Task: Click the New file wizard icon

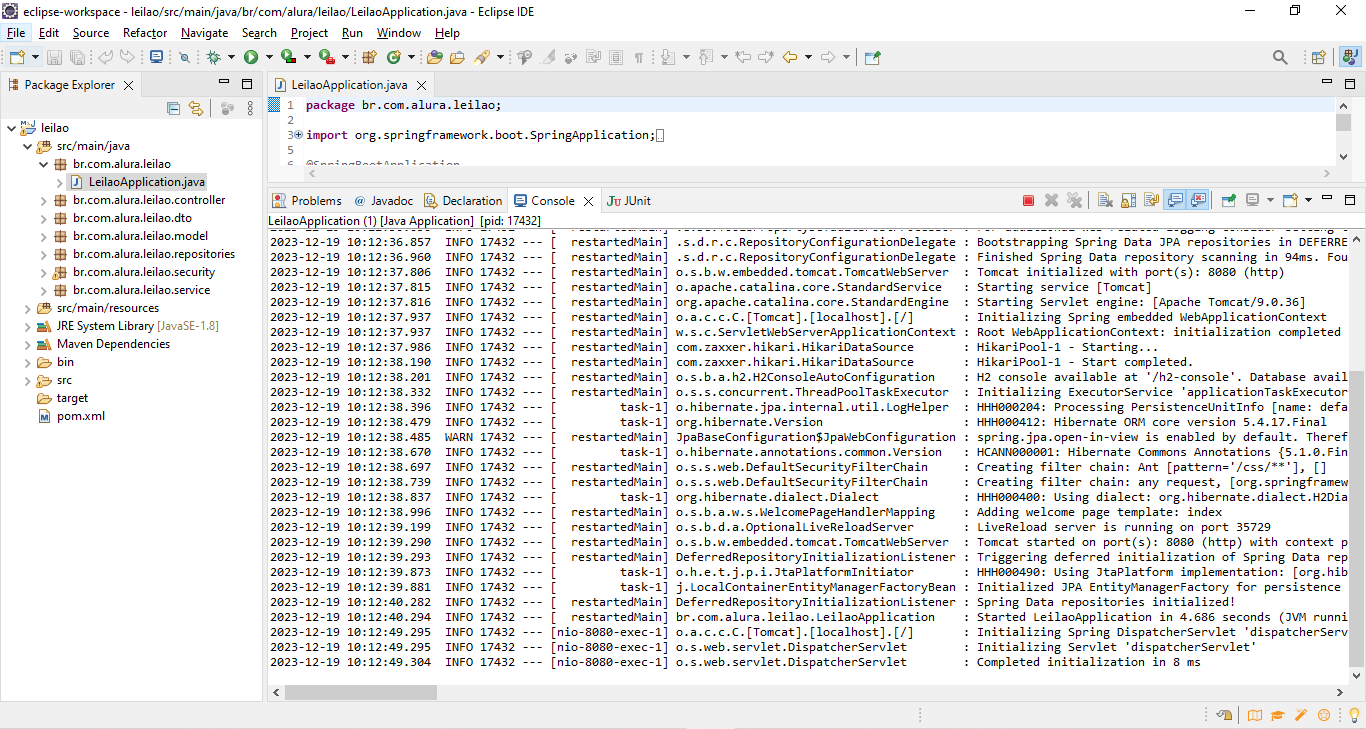Action: [17, 57]
